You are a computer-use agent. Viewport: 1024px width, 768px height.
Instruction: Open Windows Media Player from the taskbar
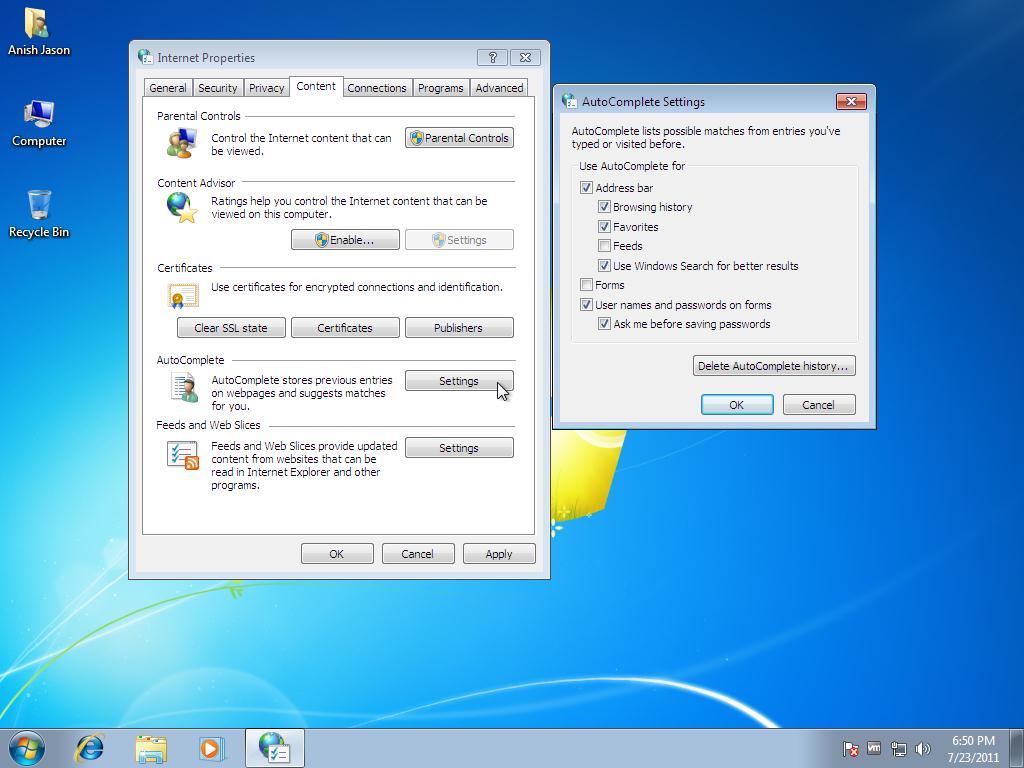tap(211, 748)
